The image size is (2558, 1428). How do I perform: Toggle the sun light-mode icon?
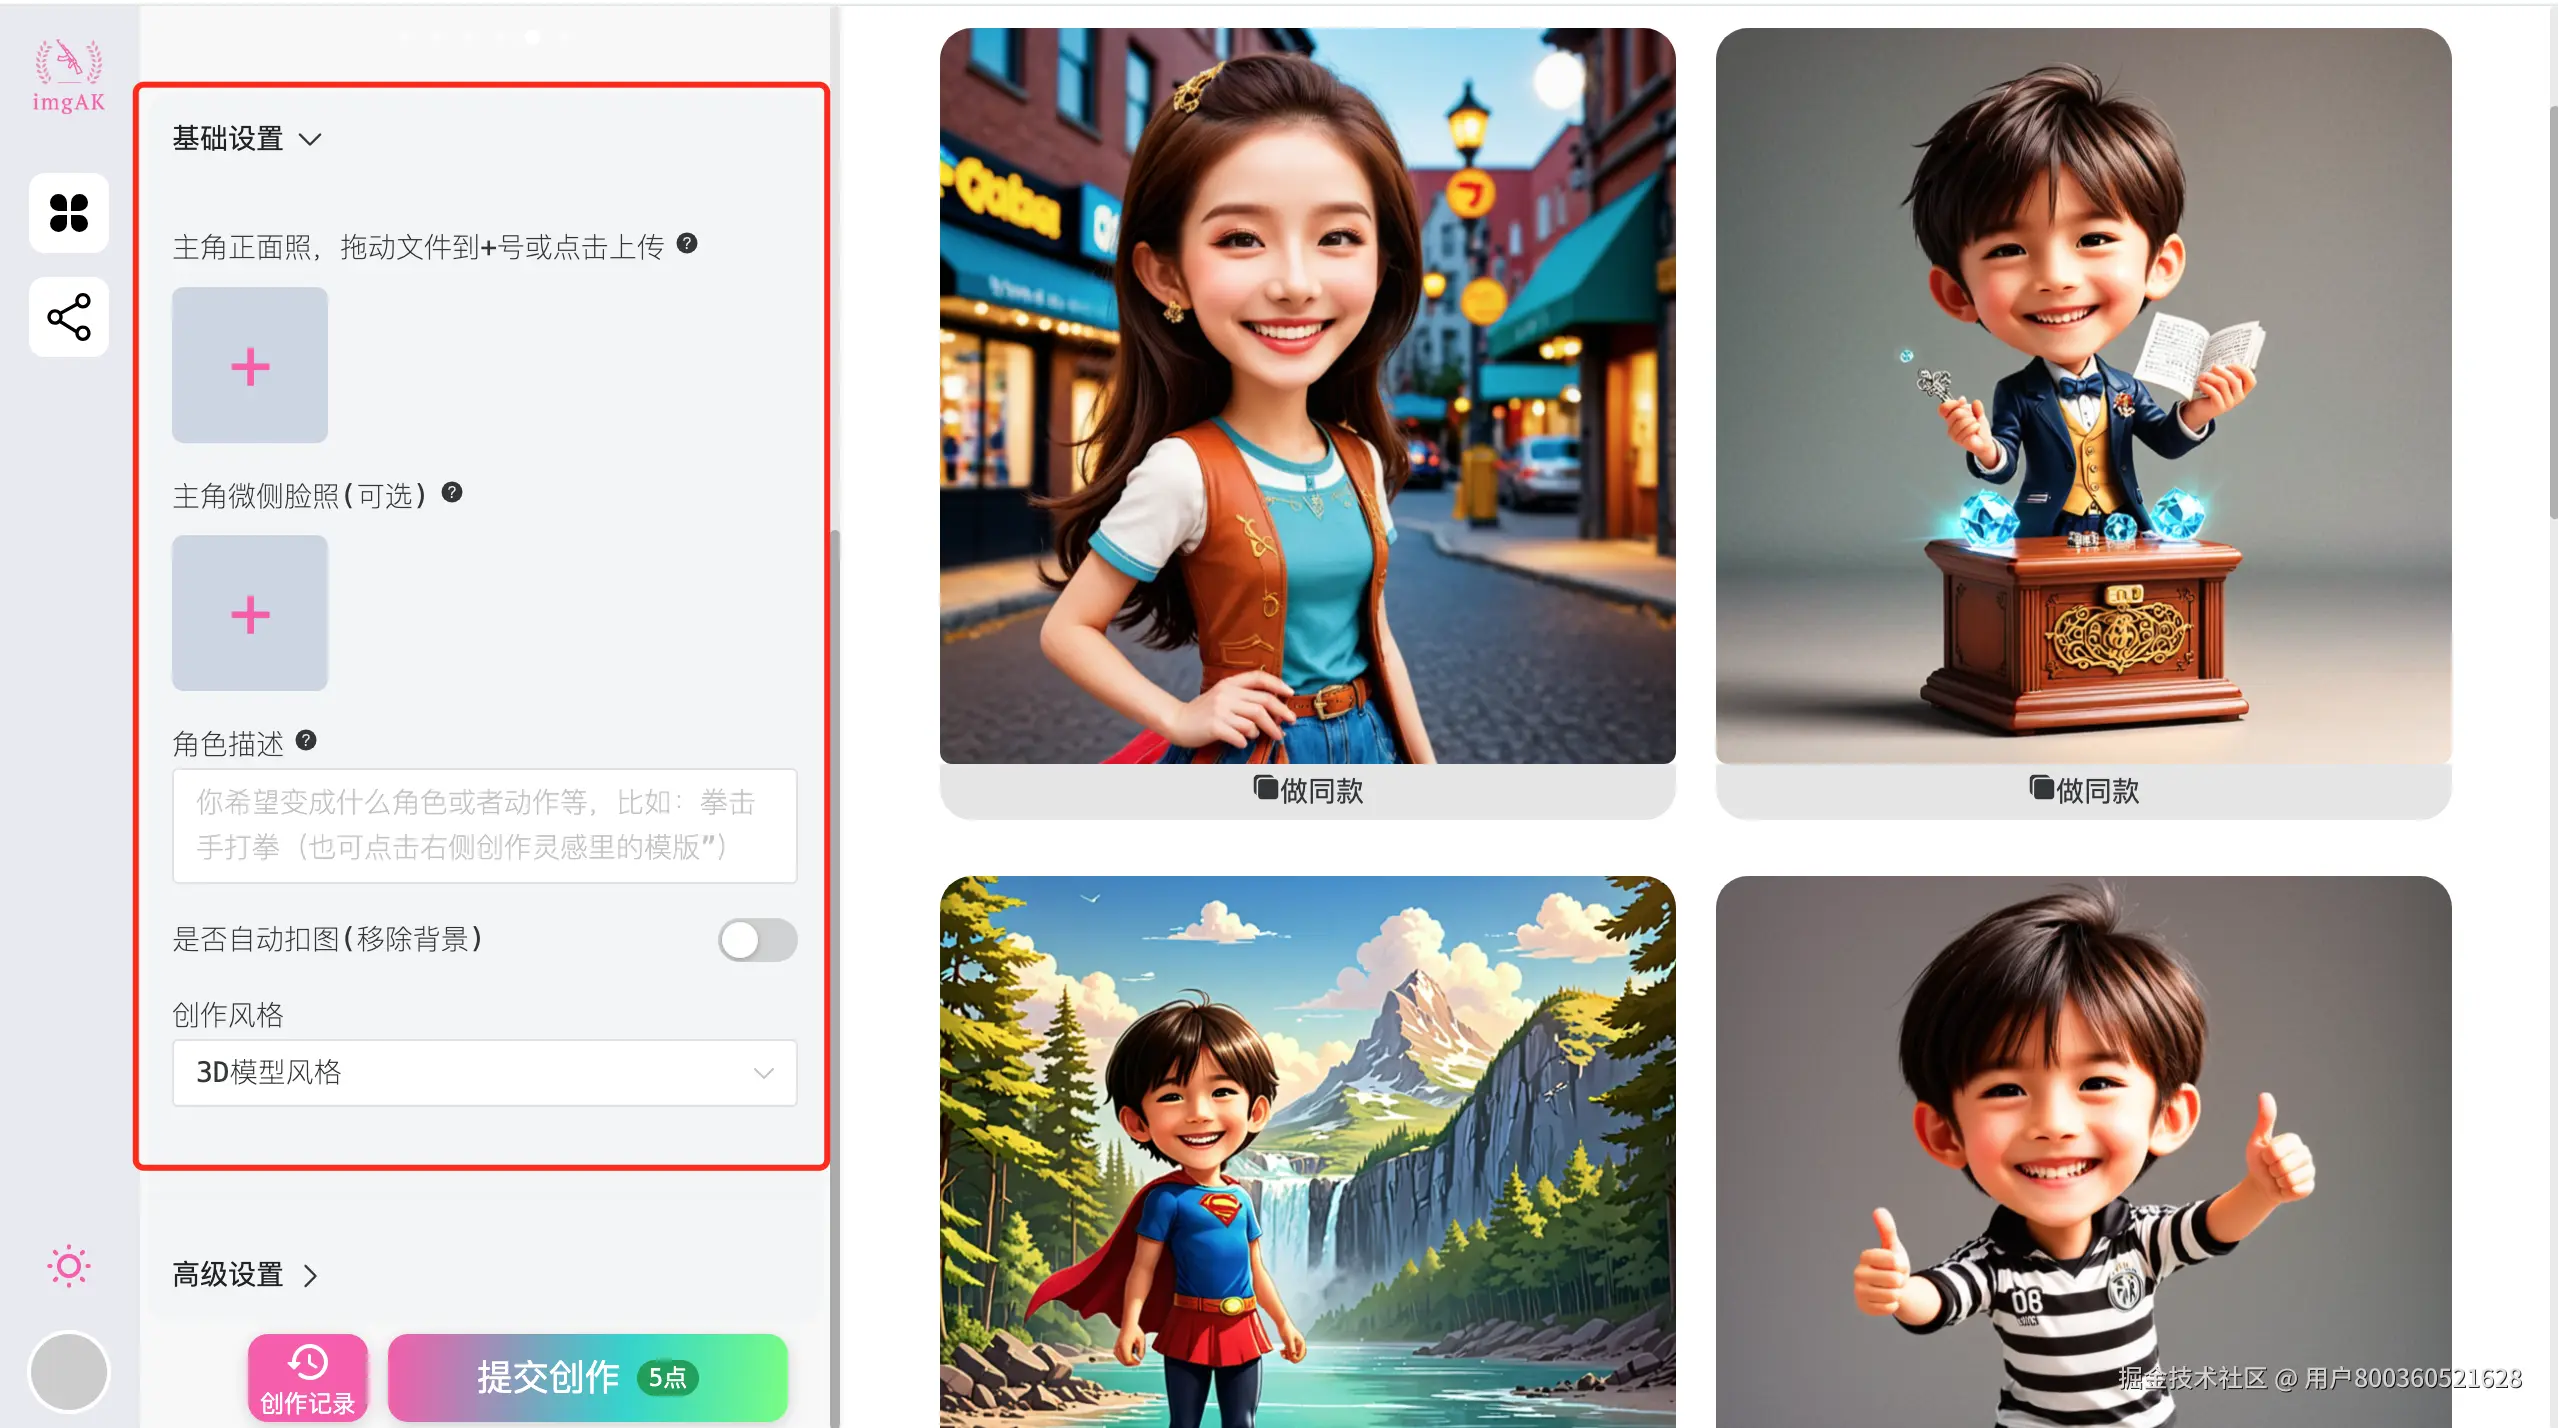69,1266
